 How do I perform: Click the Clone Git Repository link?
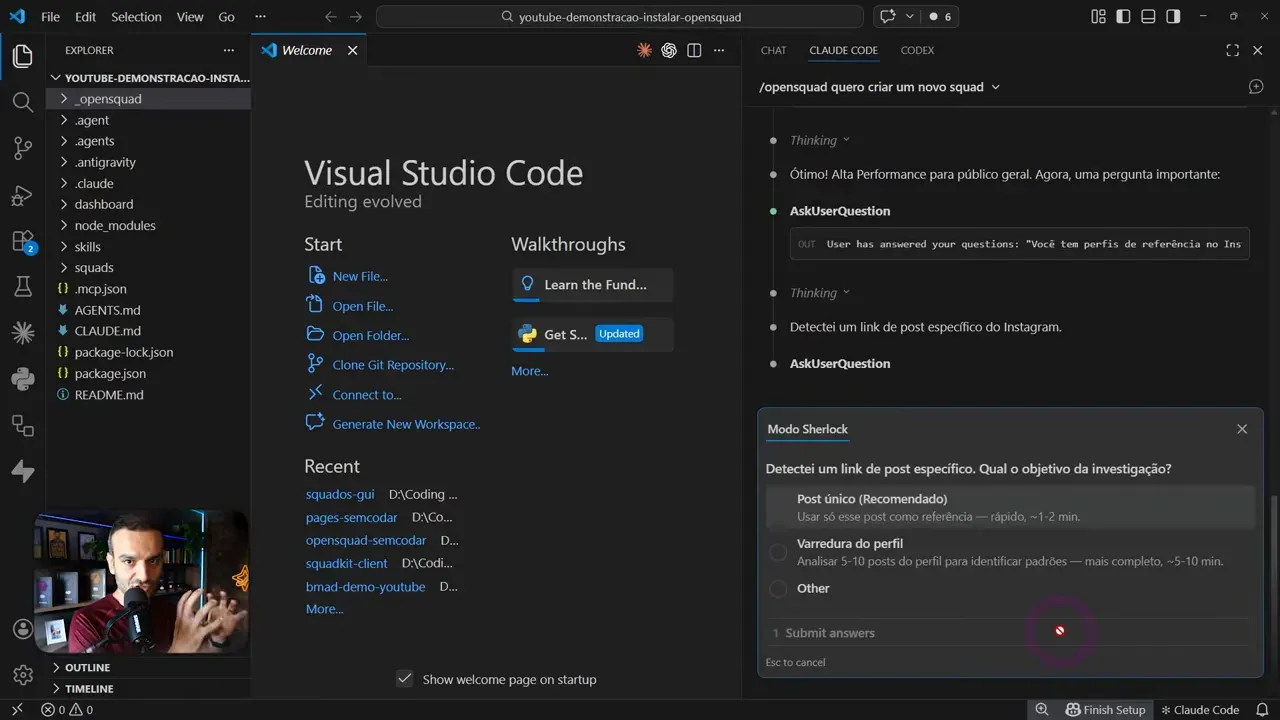tap(392, 365)
